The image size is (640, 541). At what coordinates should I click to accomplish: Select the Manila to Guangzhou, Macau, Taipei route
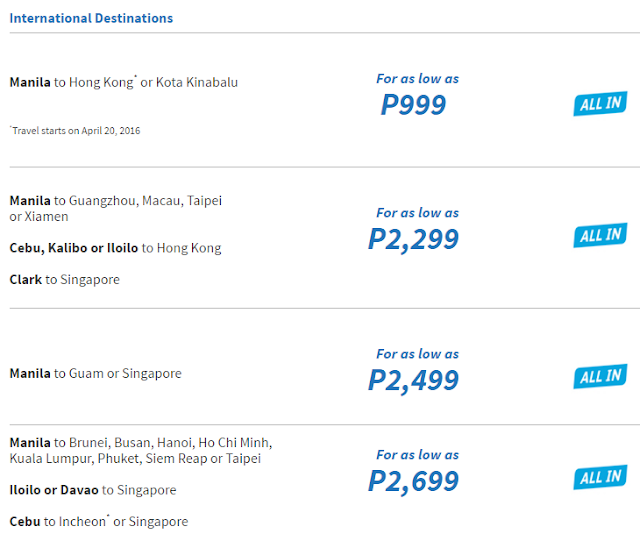115,208
